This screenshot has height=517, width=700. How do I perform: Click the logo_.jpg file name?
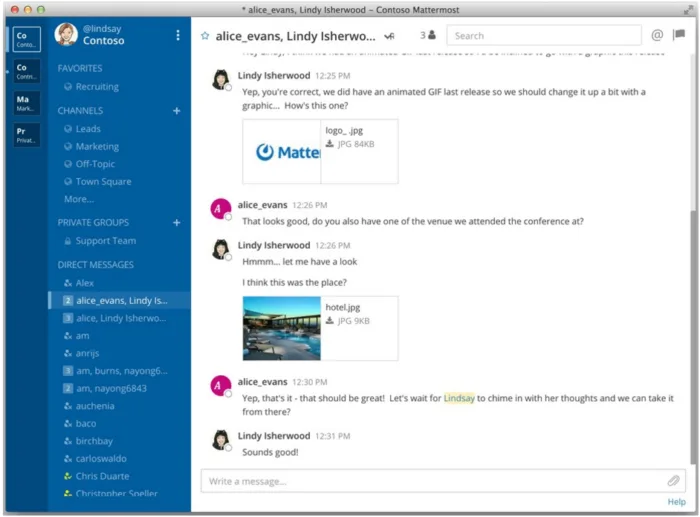(344, 130)
